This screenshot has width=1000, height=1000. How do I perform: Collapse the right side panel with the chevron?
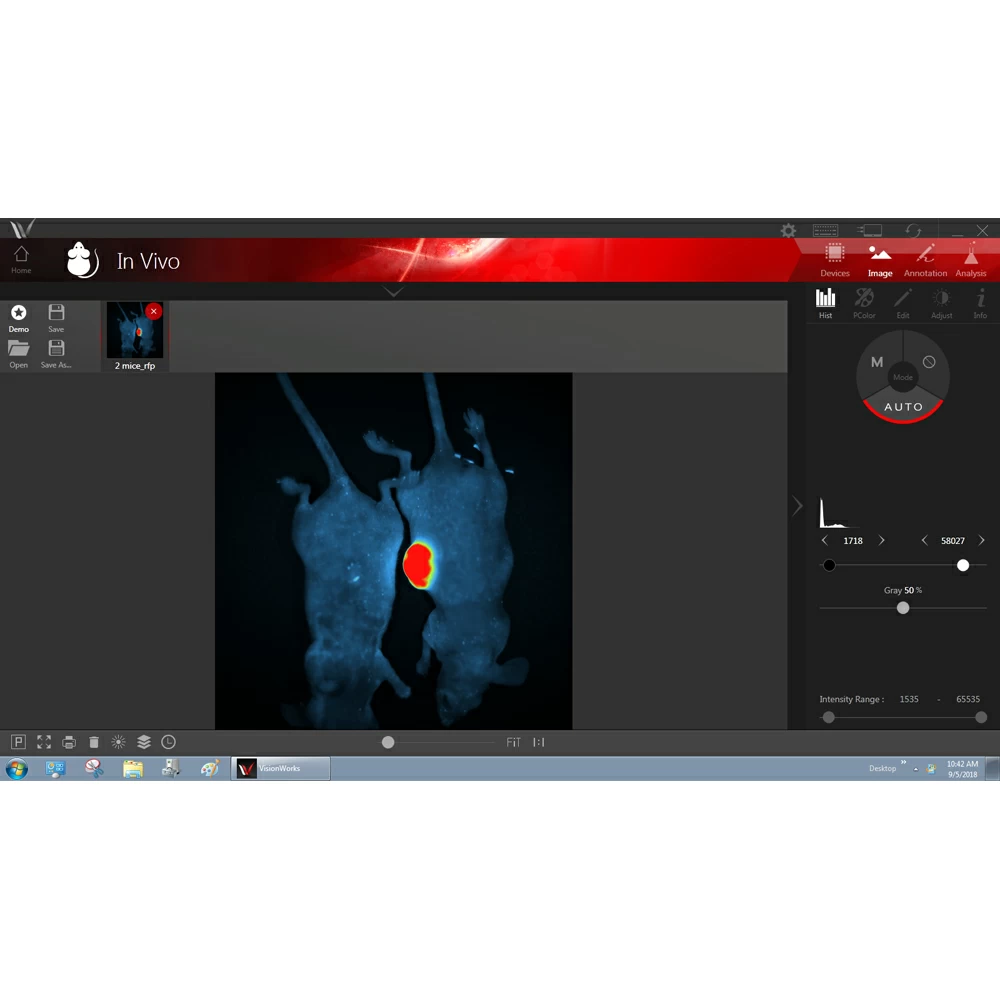pos(797,506)
